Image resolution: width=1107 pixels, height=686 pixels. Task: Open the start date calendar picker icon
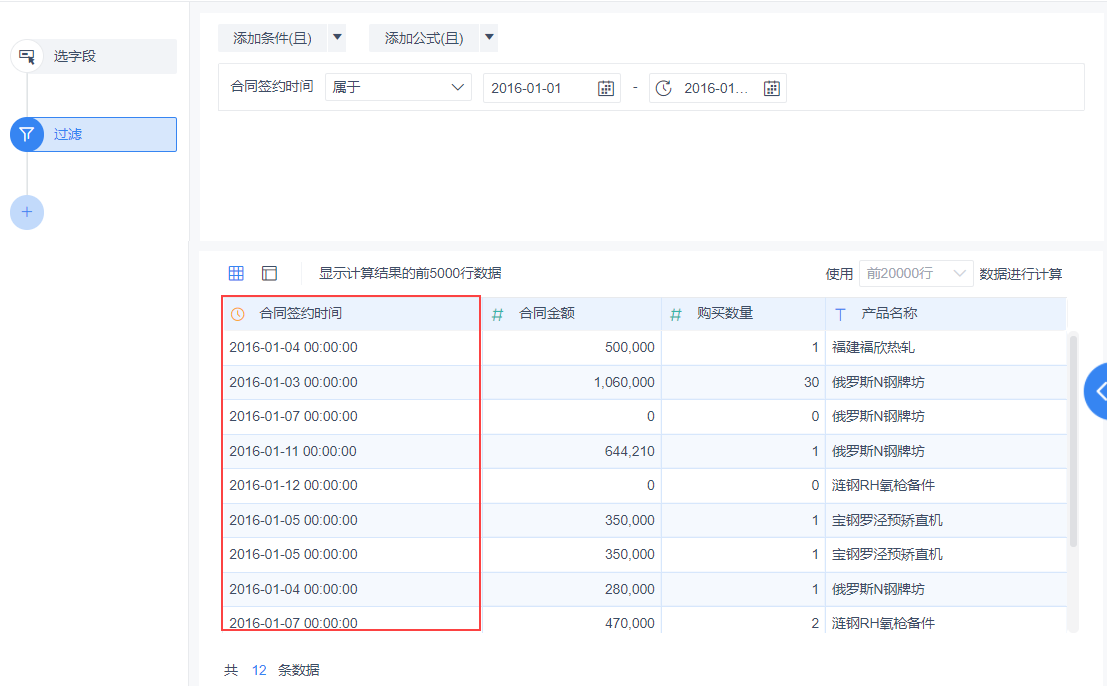click(x=606, y=88)
